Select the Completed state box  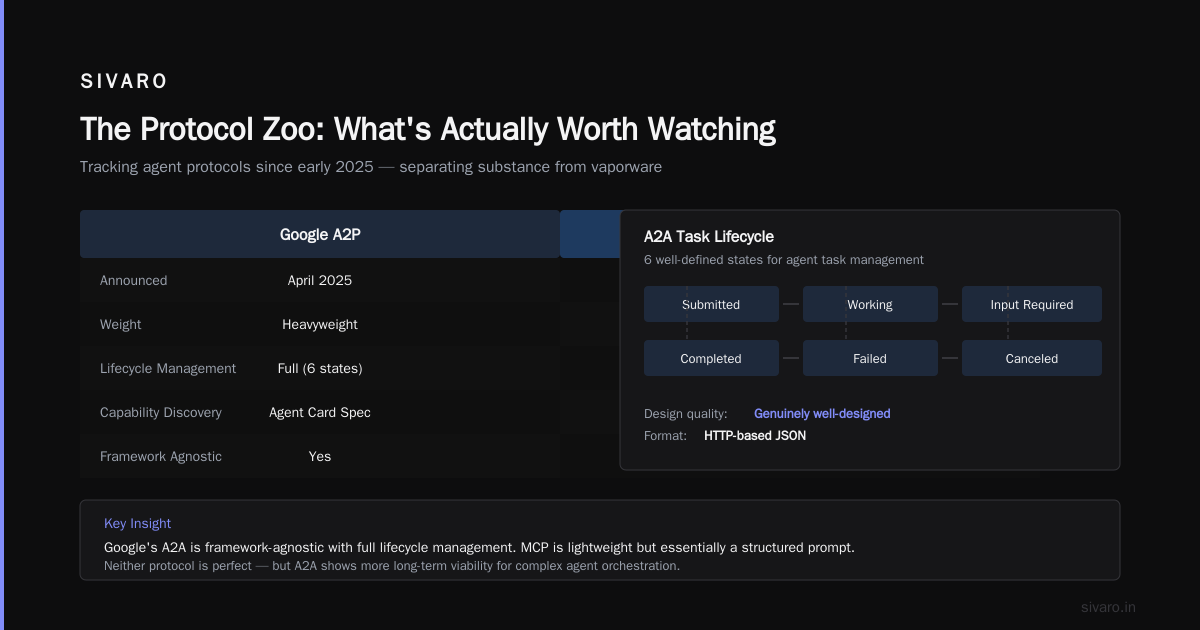(x=711, y=358)
